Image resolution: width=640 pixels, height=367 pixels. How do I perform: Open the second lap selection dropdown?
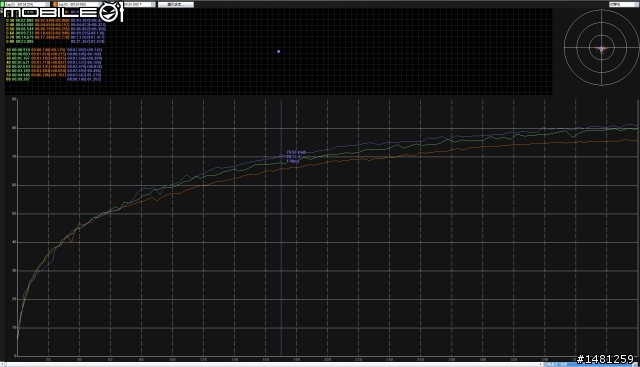tap(80, 4)
